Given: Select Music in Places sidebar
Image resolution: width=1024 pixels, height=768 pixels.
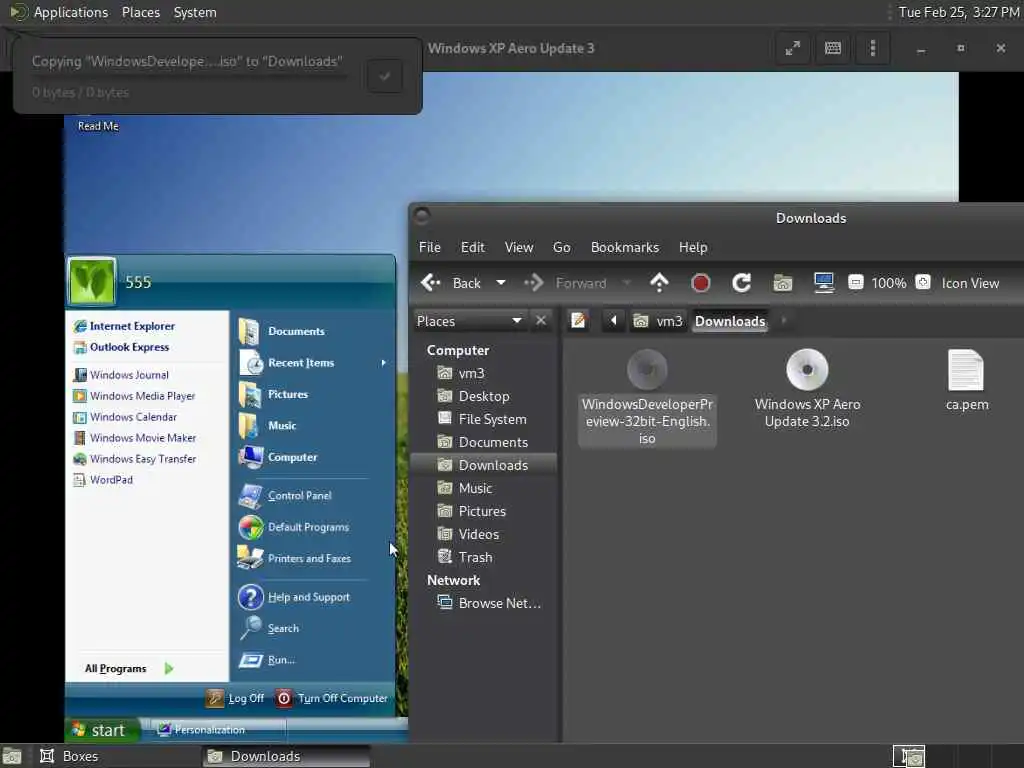Looking at the screenshot, I should pyautogui.click(x=484, y=488).
